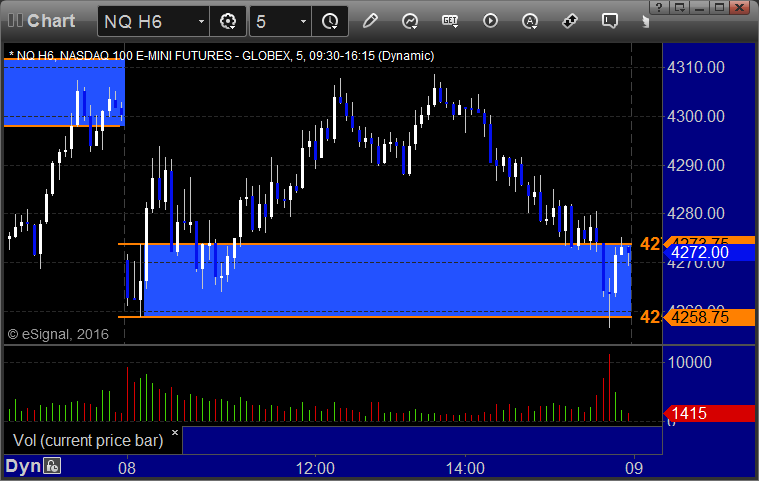
Task: Open the alerts 'A' circle icon
Action: (530, 21)
